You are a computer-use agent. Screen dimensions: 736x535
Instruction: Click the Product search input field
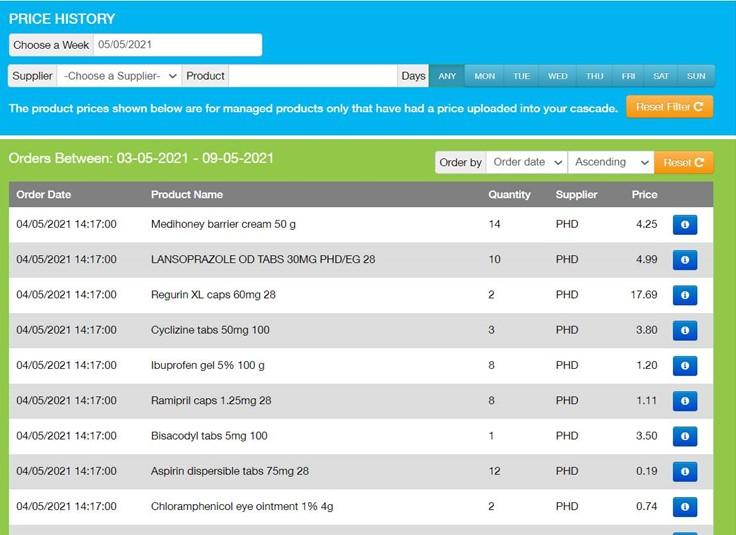point(313,76)
